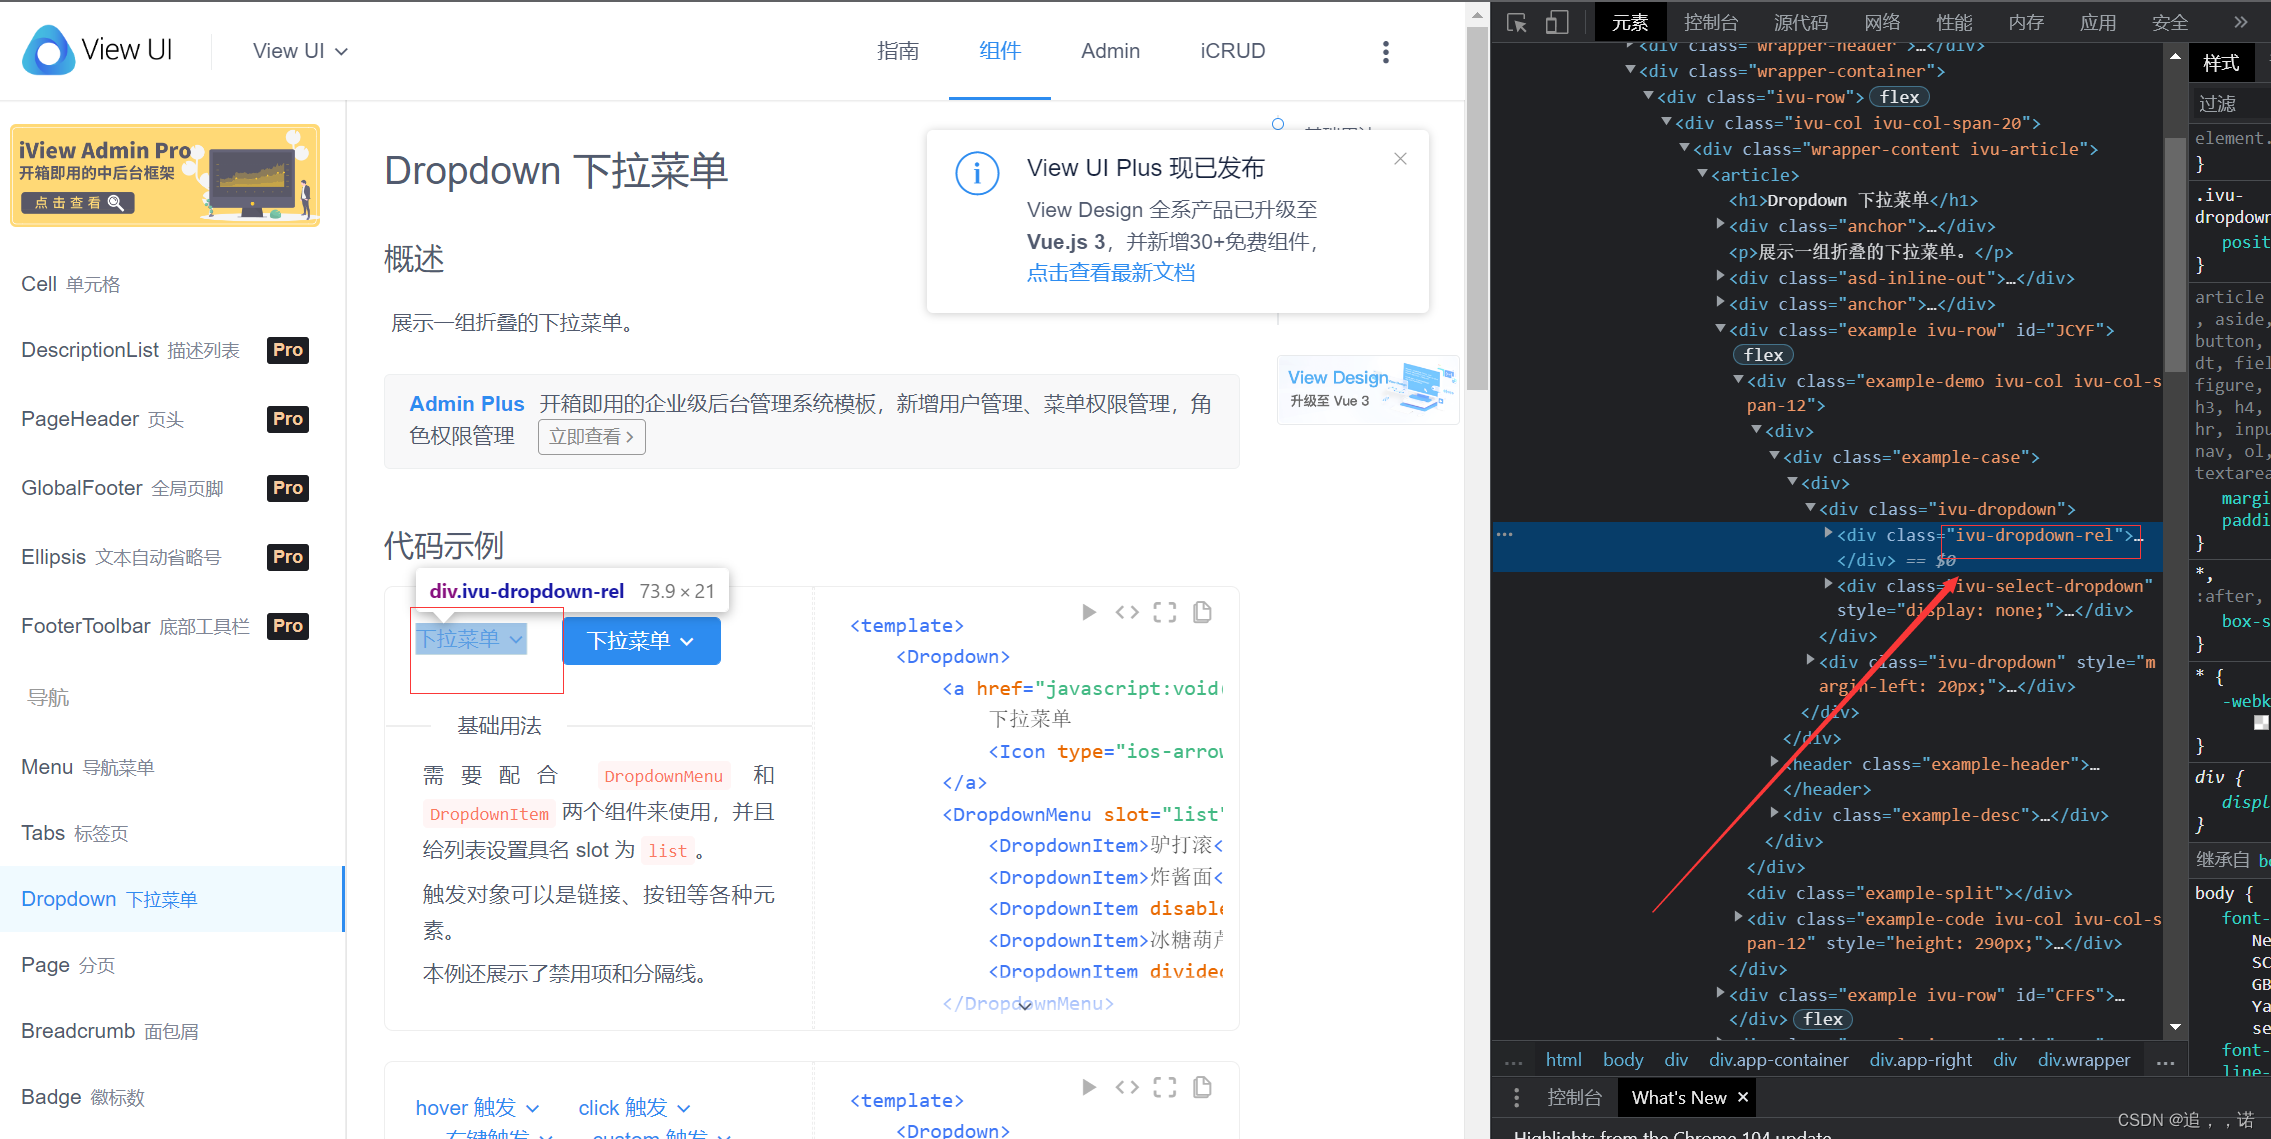Image resolution: width=2271 pixels, height=1139 pixels.
Task: Open the hover 触发 dropdown
Action: [x=478, y=1107]
